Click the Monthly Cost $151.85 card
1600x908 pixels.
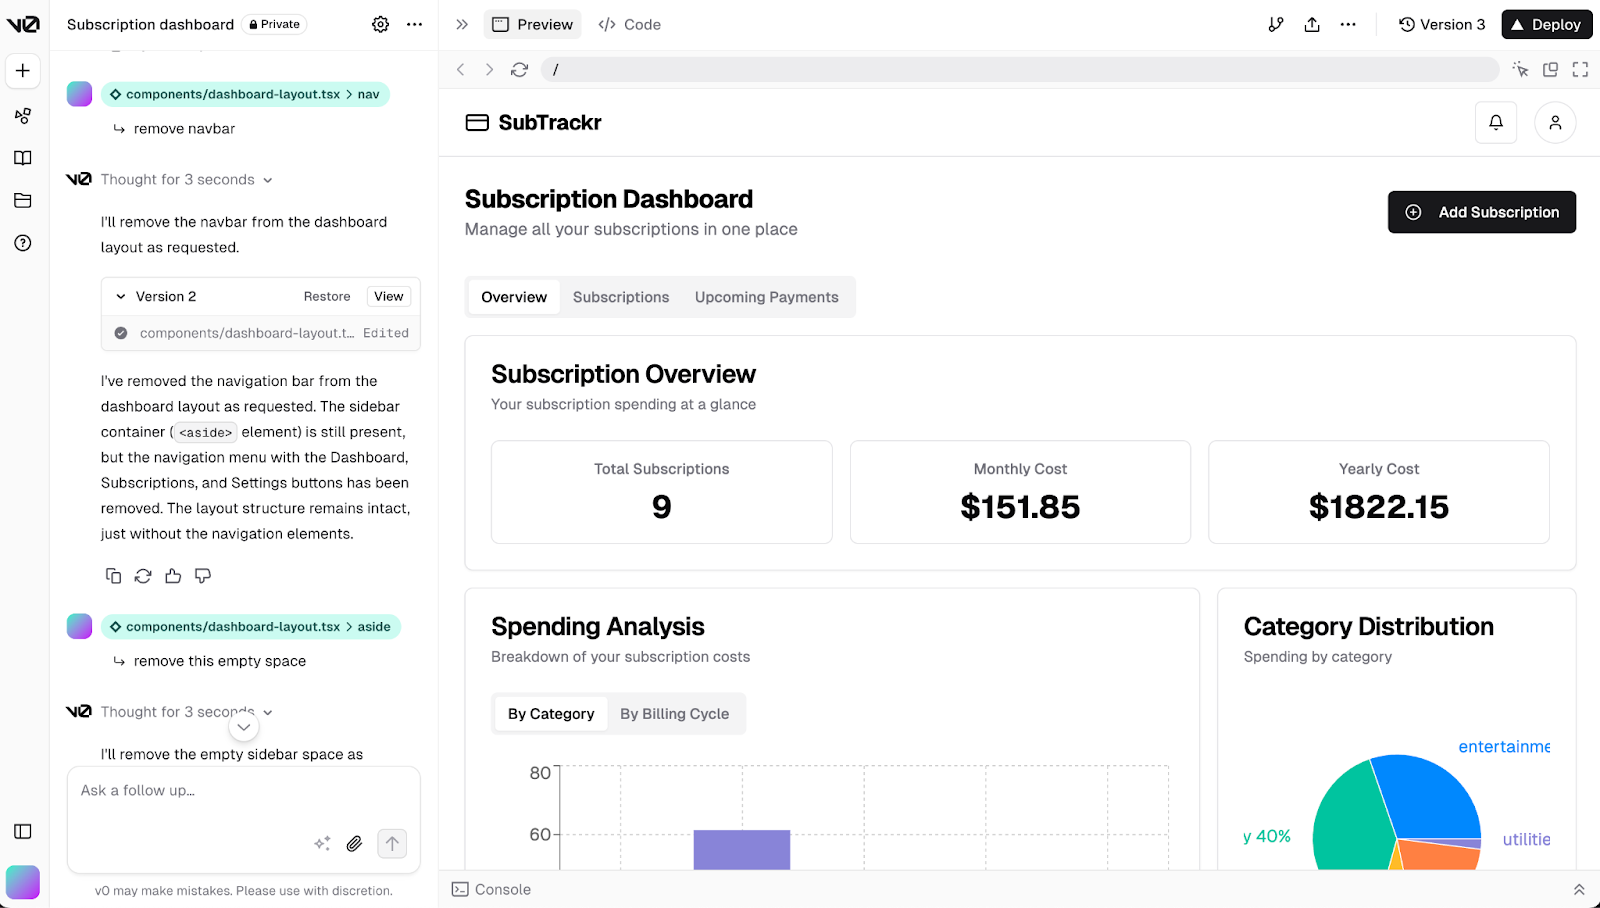[1020, 492]
